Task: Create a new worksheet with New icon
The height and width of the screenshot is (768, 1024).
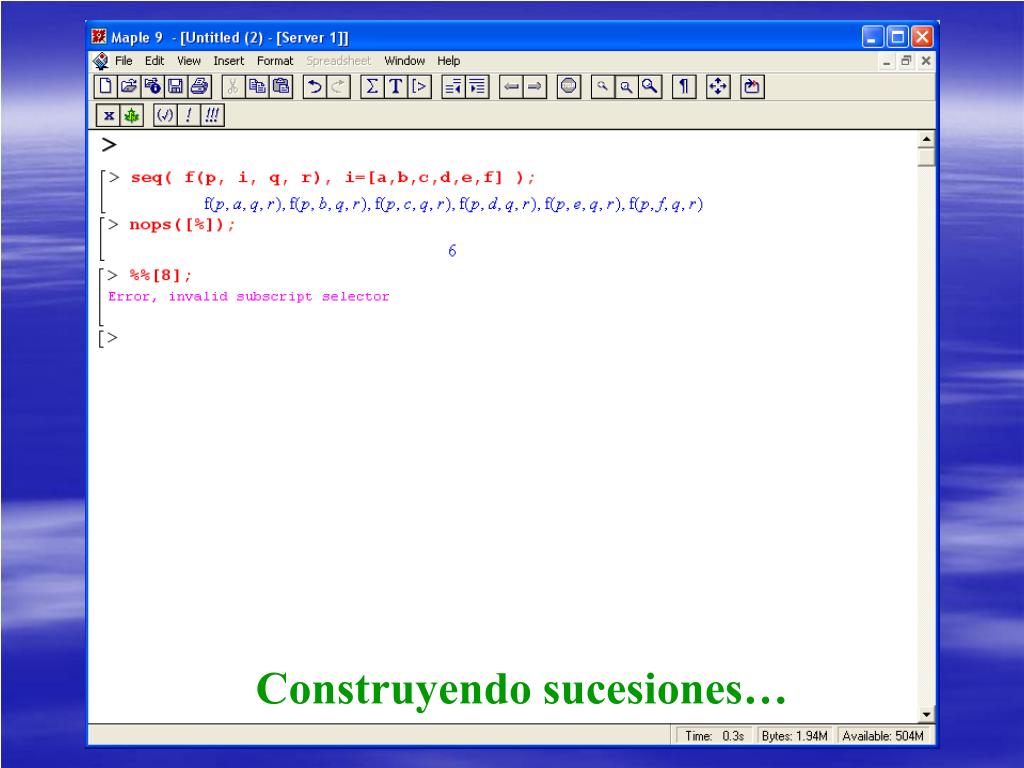Action: click(x=106, y=86)
